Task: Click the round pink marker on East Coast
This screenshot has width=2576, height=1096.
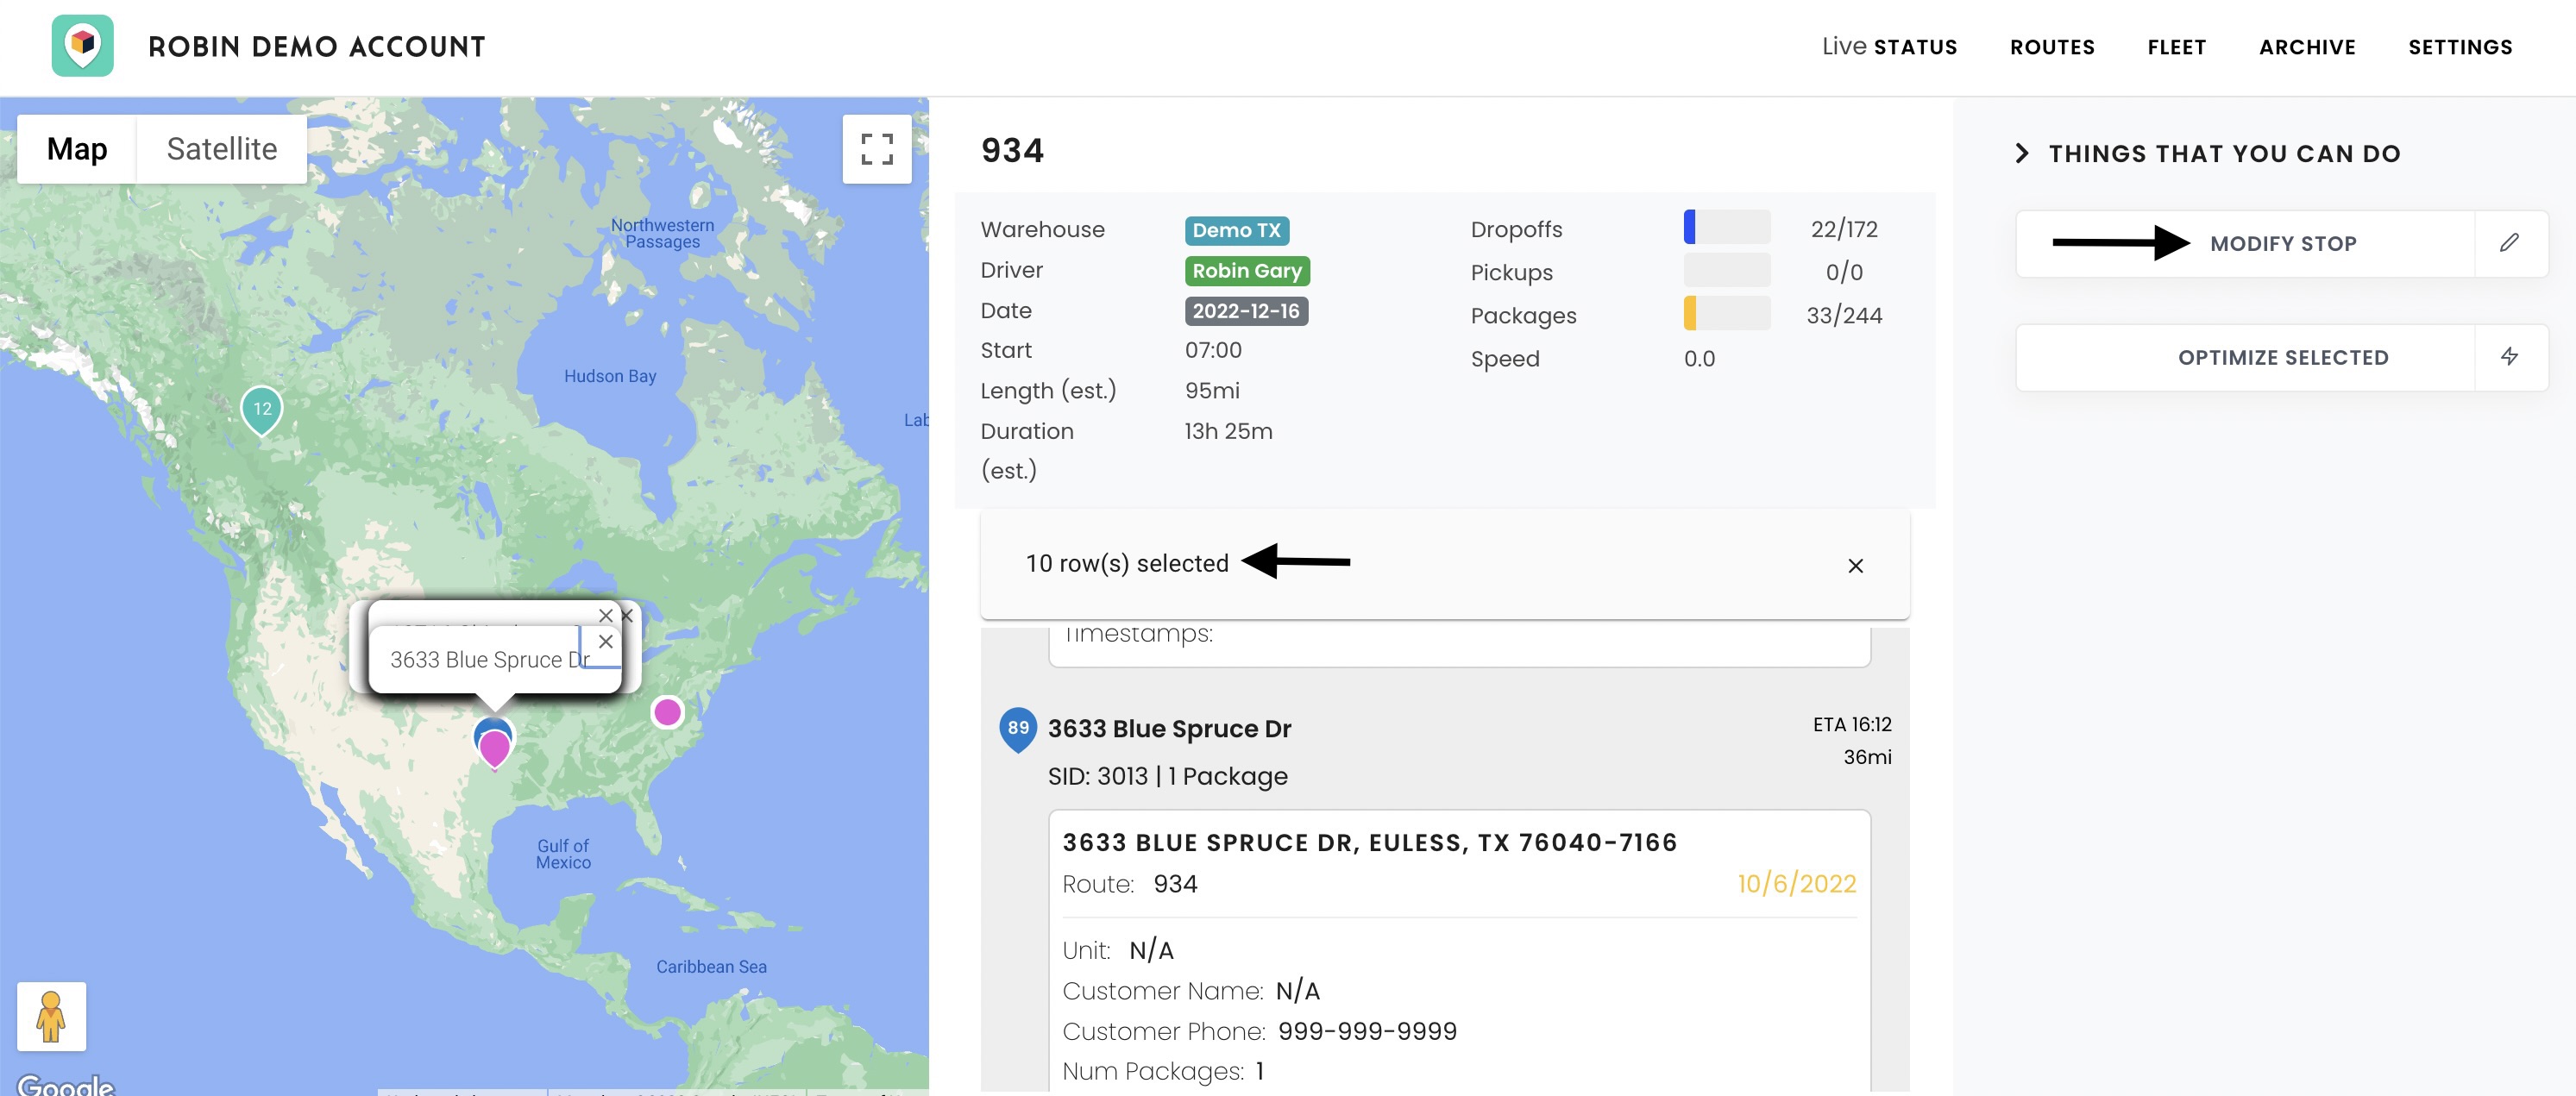Action: pos(667,712)
